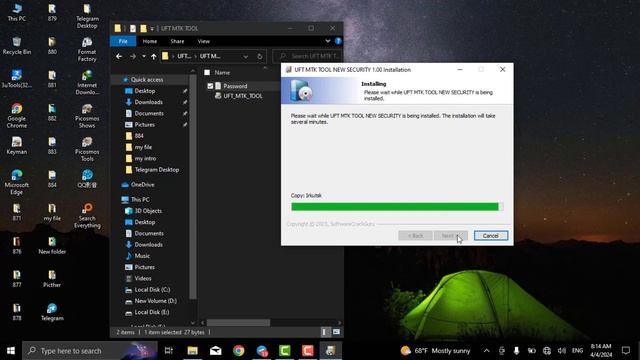Select OneDrive in navigation pane
This screenshot has height=360, width=640.
click(142, 184)
